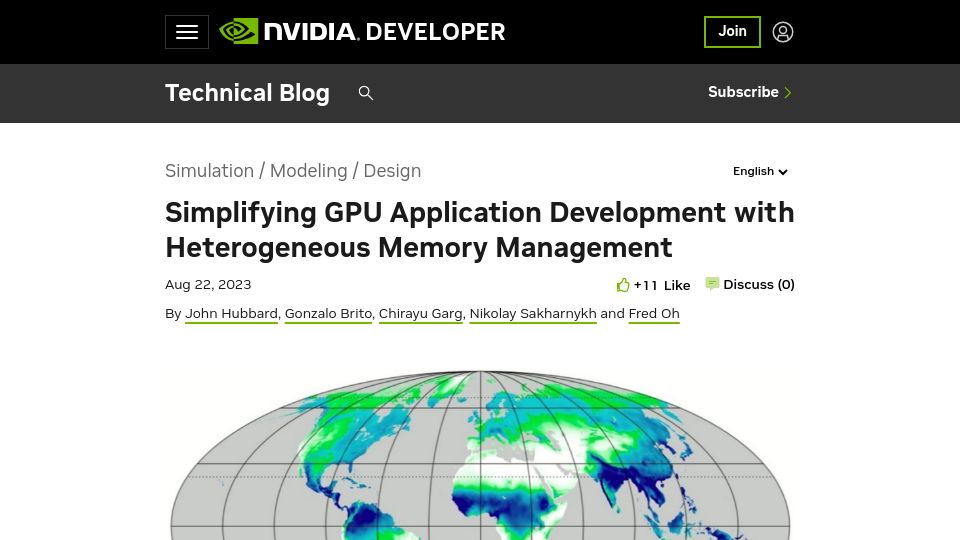
Task: Open author Gonzalo Brito's page
Action: (328, 313)
